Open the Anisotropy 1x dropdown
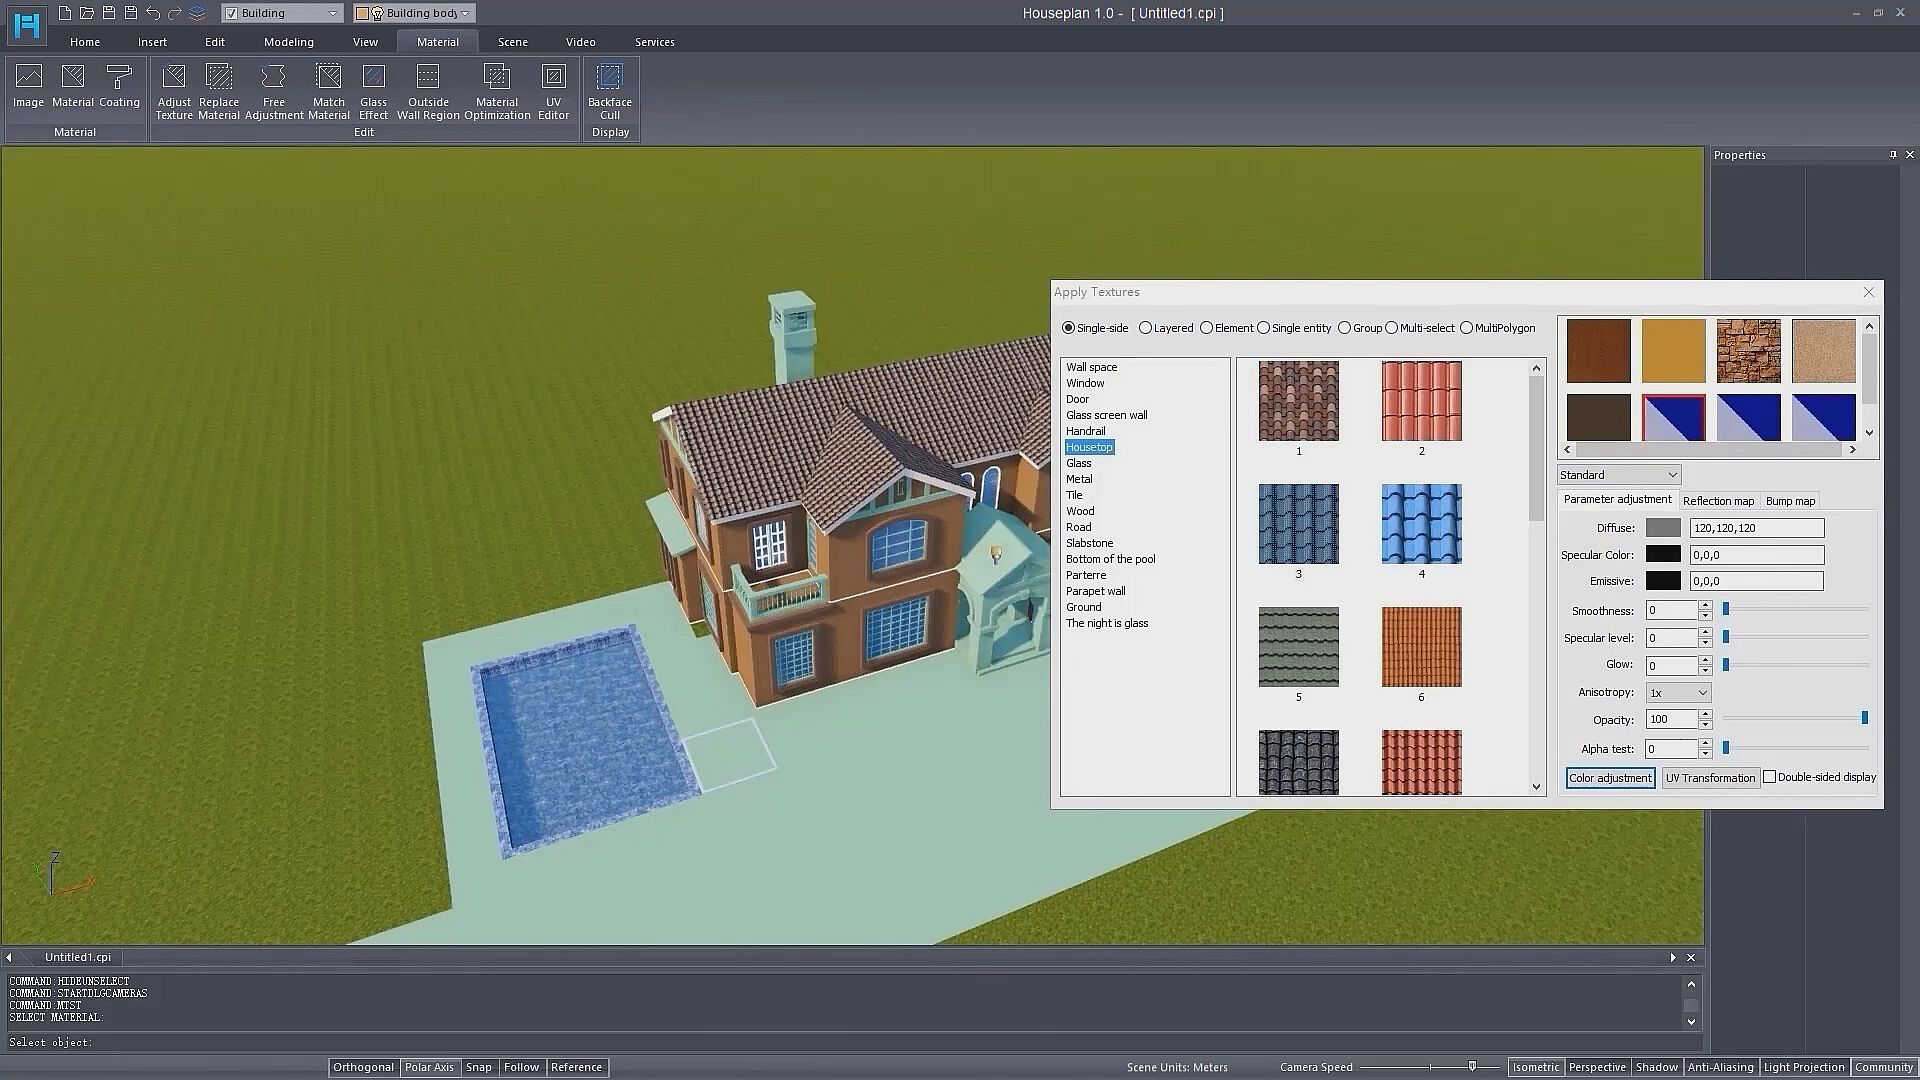1920x1080 pixels. click(x=1679, y=692)
